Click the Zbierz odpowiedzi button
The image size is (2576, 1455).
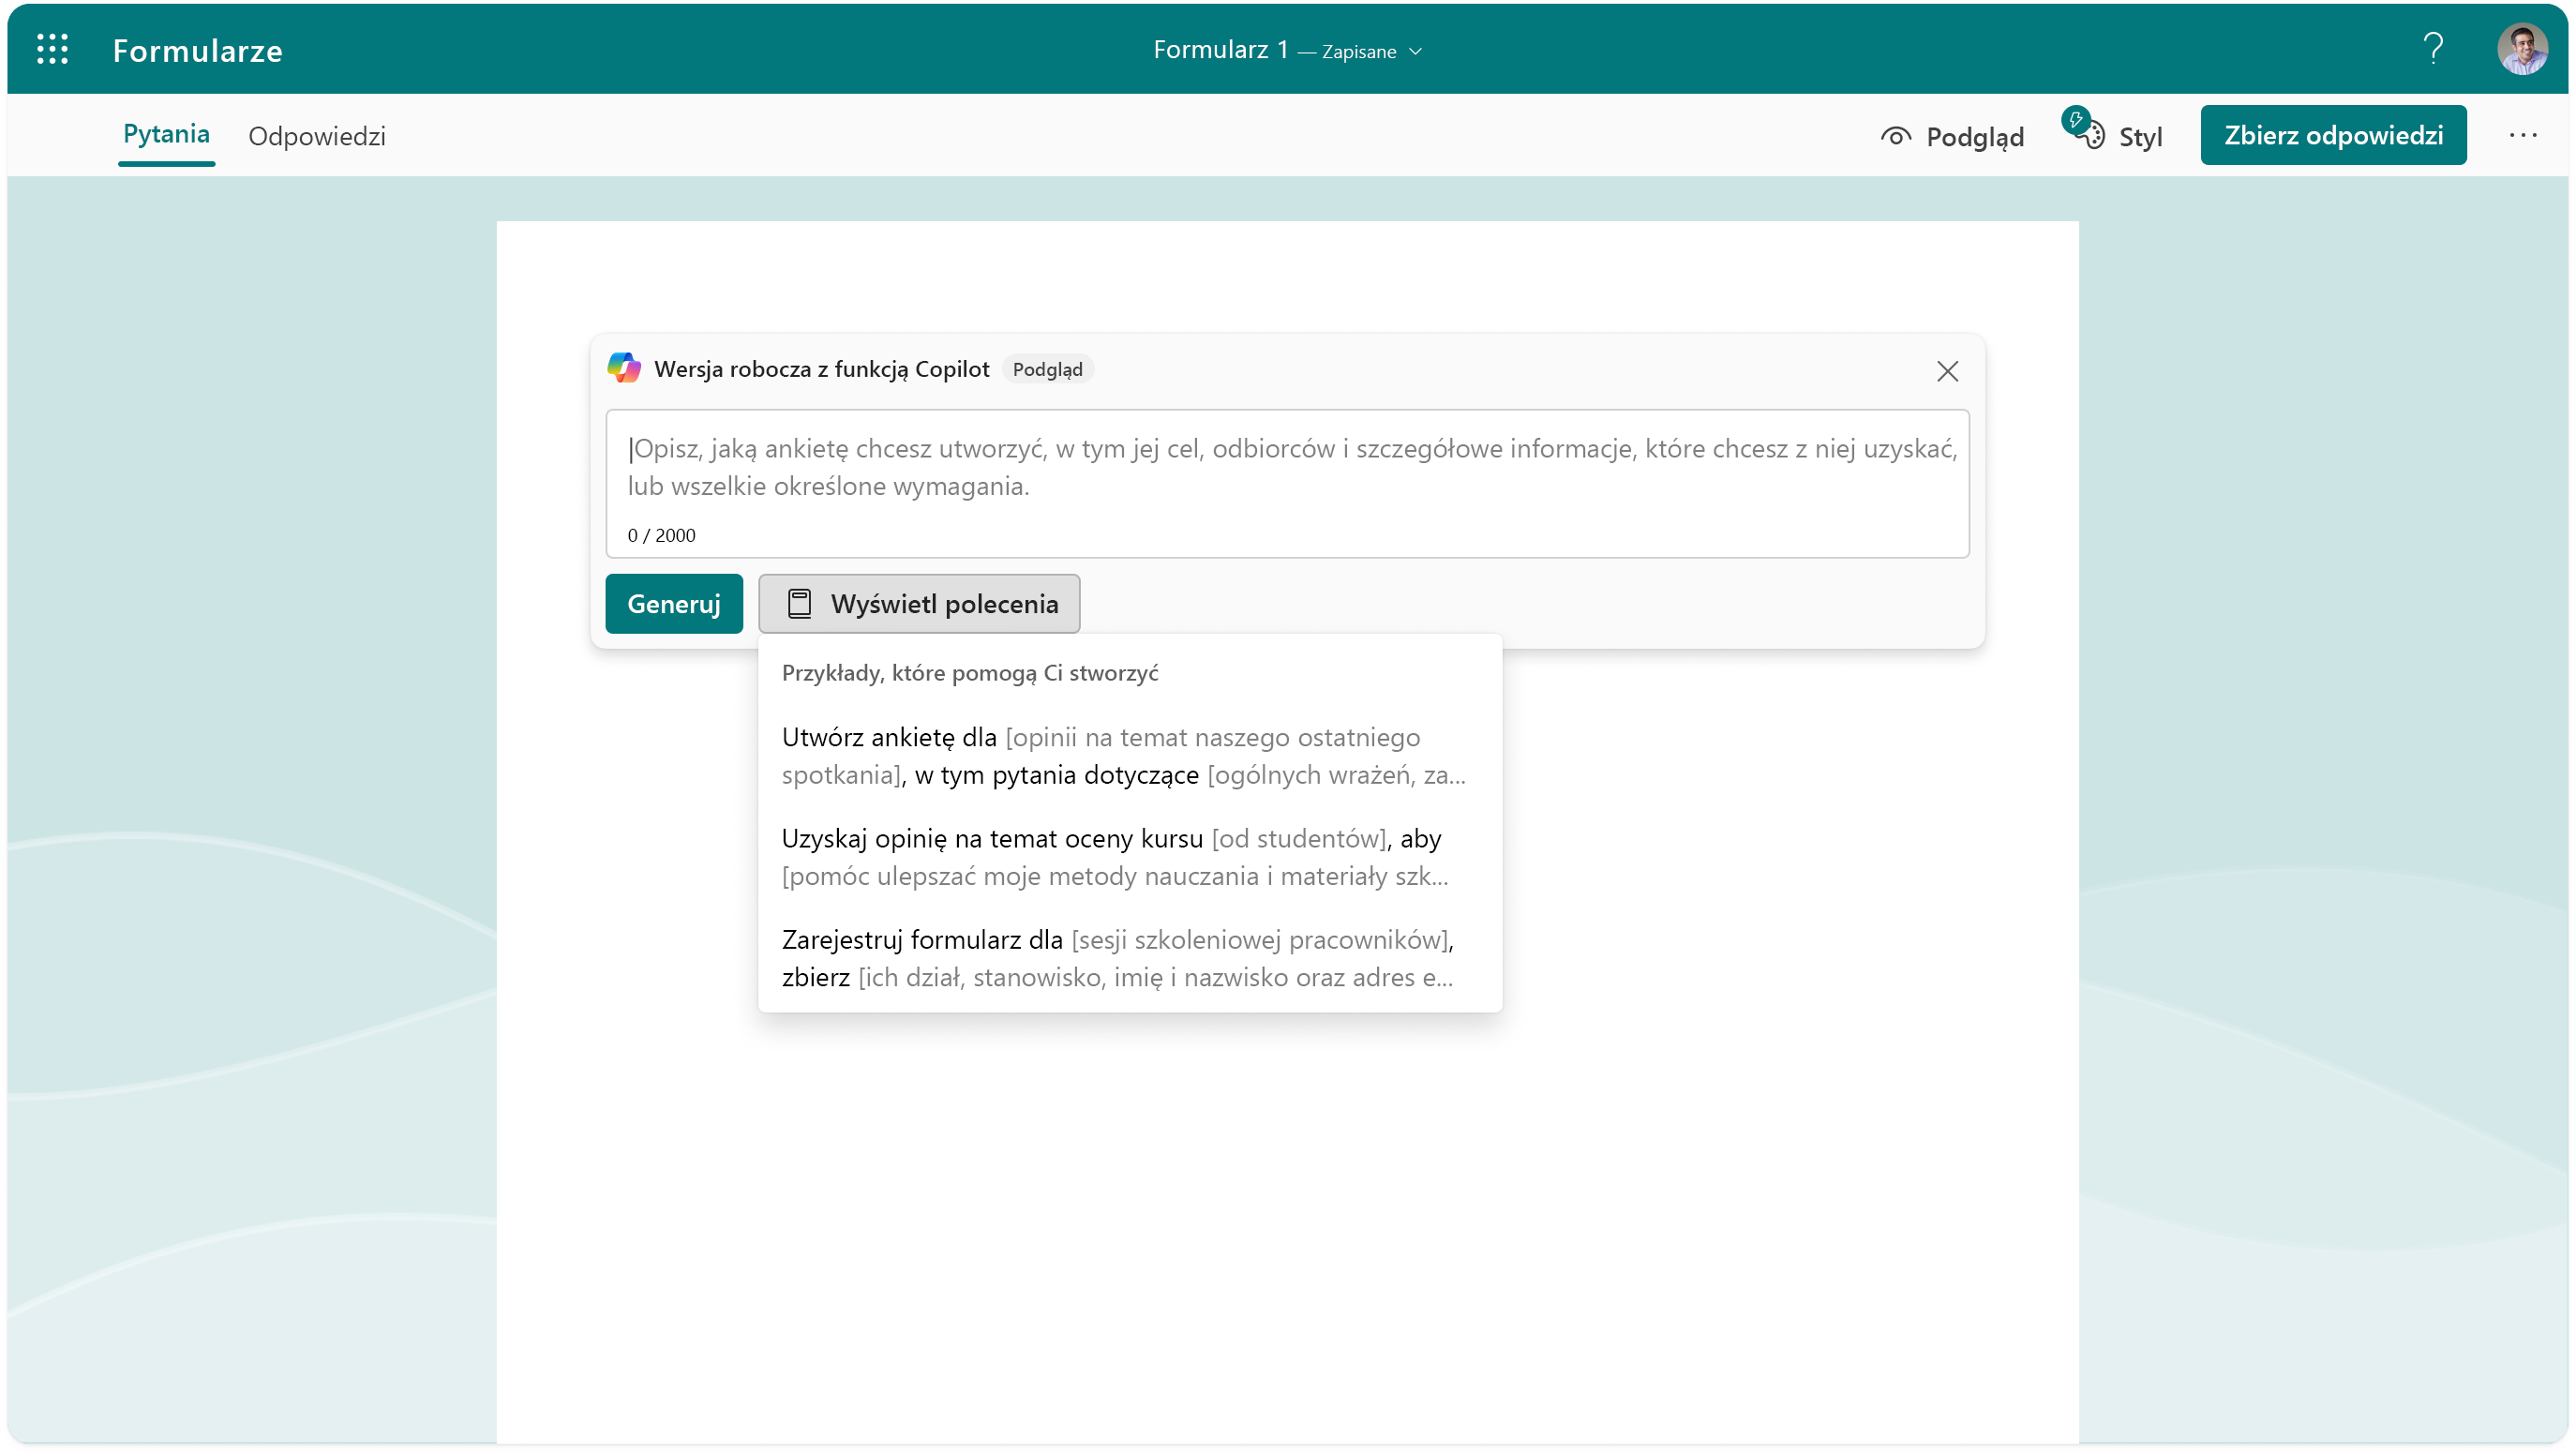(x=2332, y=135)
